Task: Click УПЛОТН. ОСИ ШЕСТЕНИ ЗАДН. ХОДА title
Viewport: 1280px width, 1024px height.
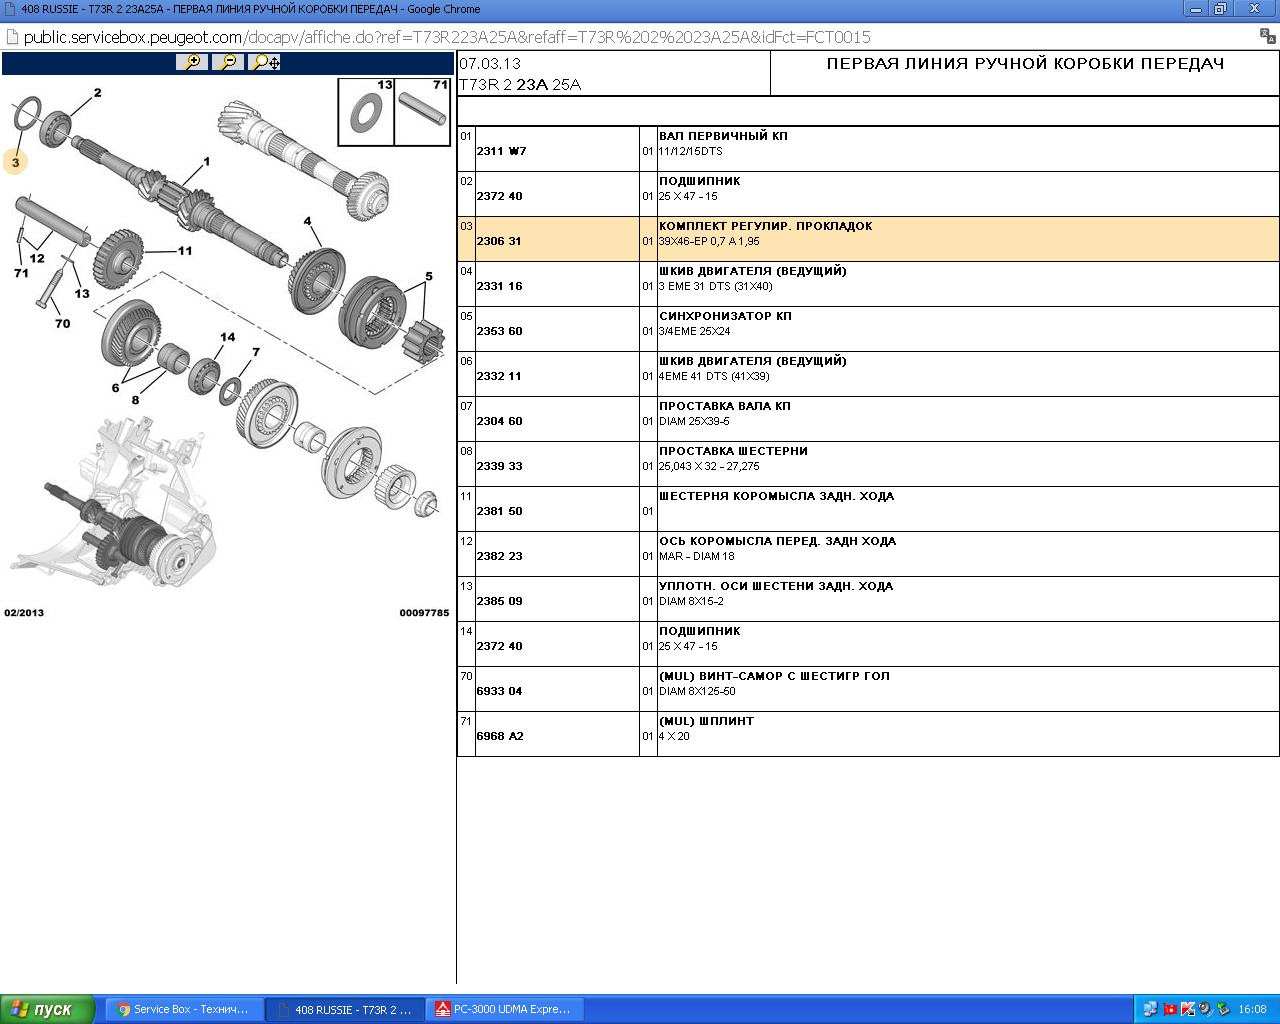Action: point(776,586)
